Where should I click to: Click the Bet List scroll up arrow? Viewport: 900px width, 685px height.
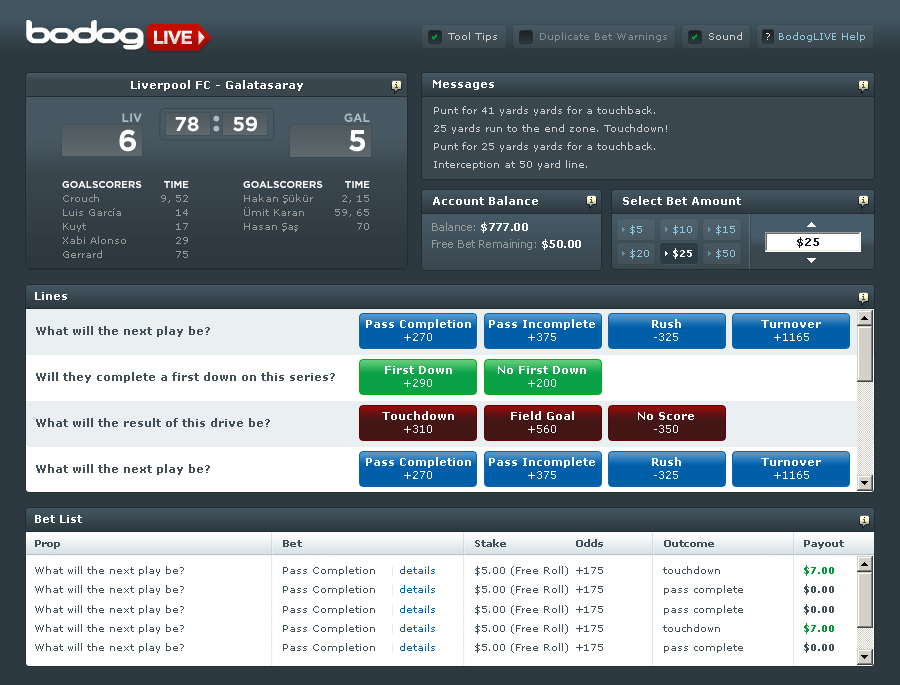click(864, 564)
